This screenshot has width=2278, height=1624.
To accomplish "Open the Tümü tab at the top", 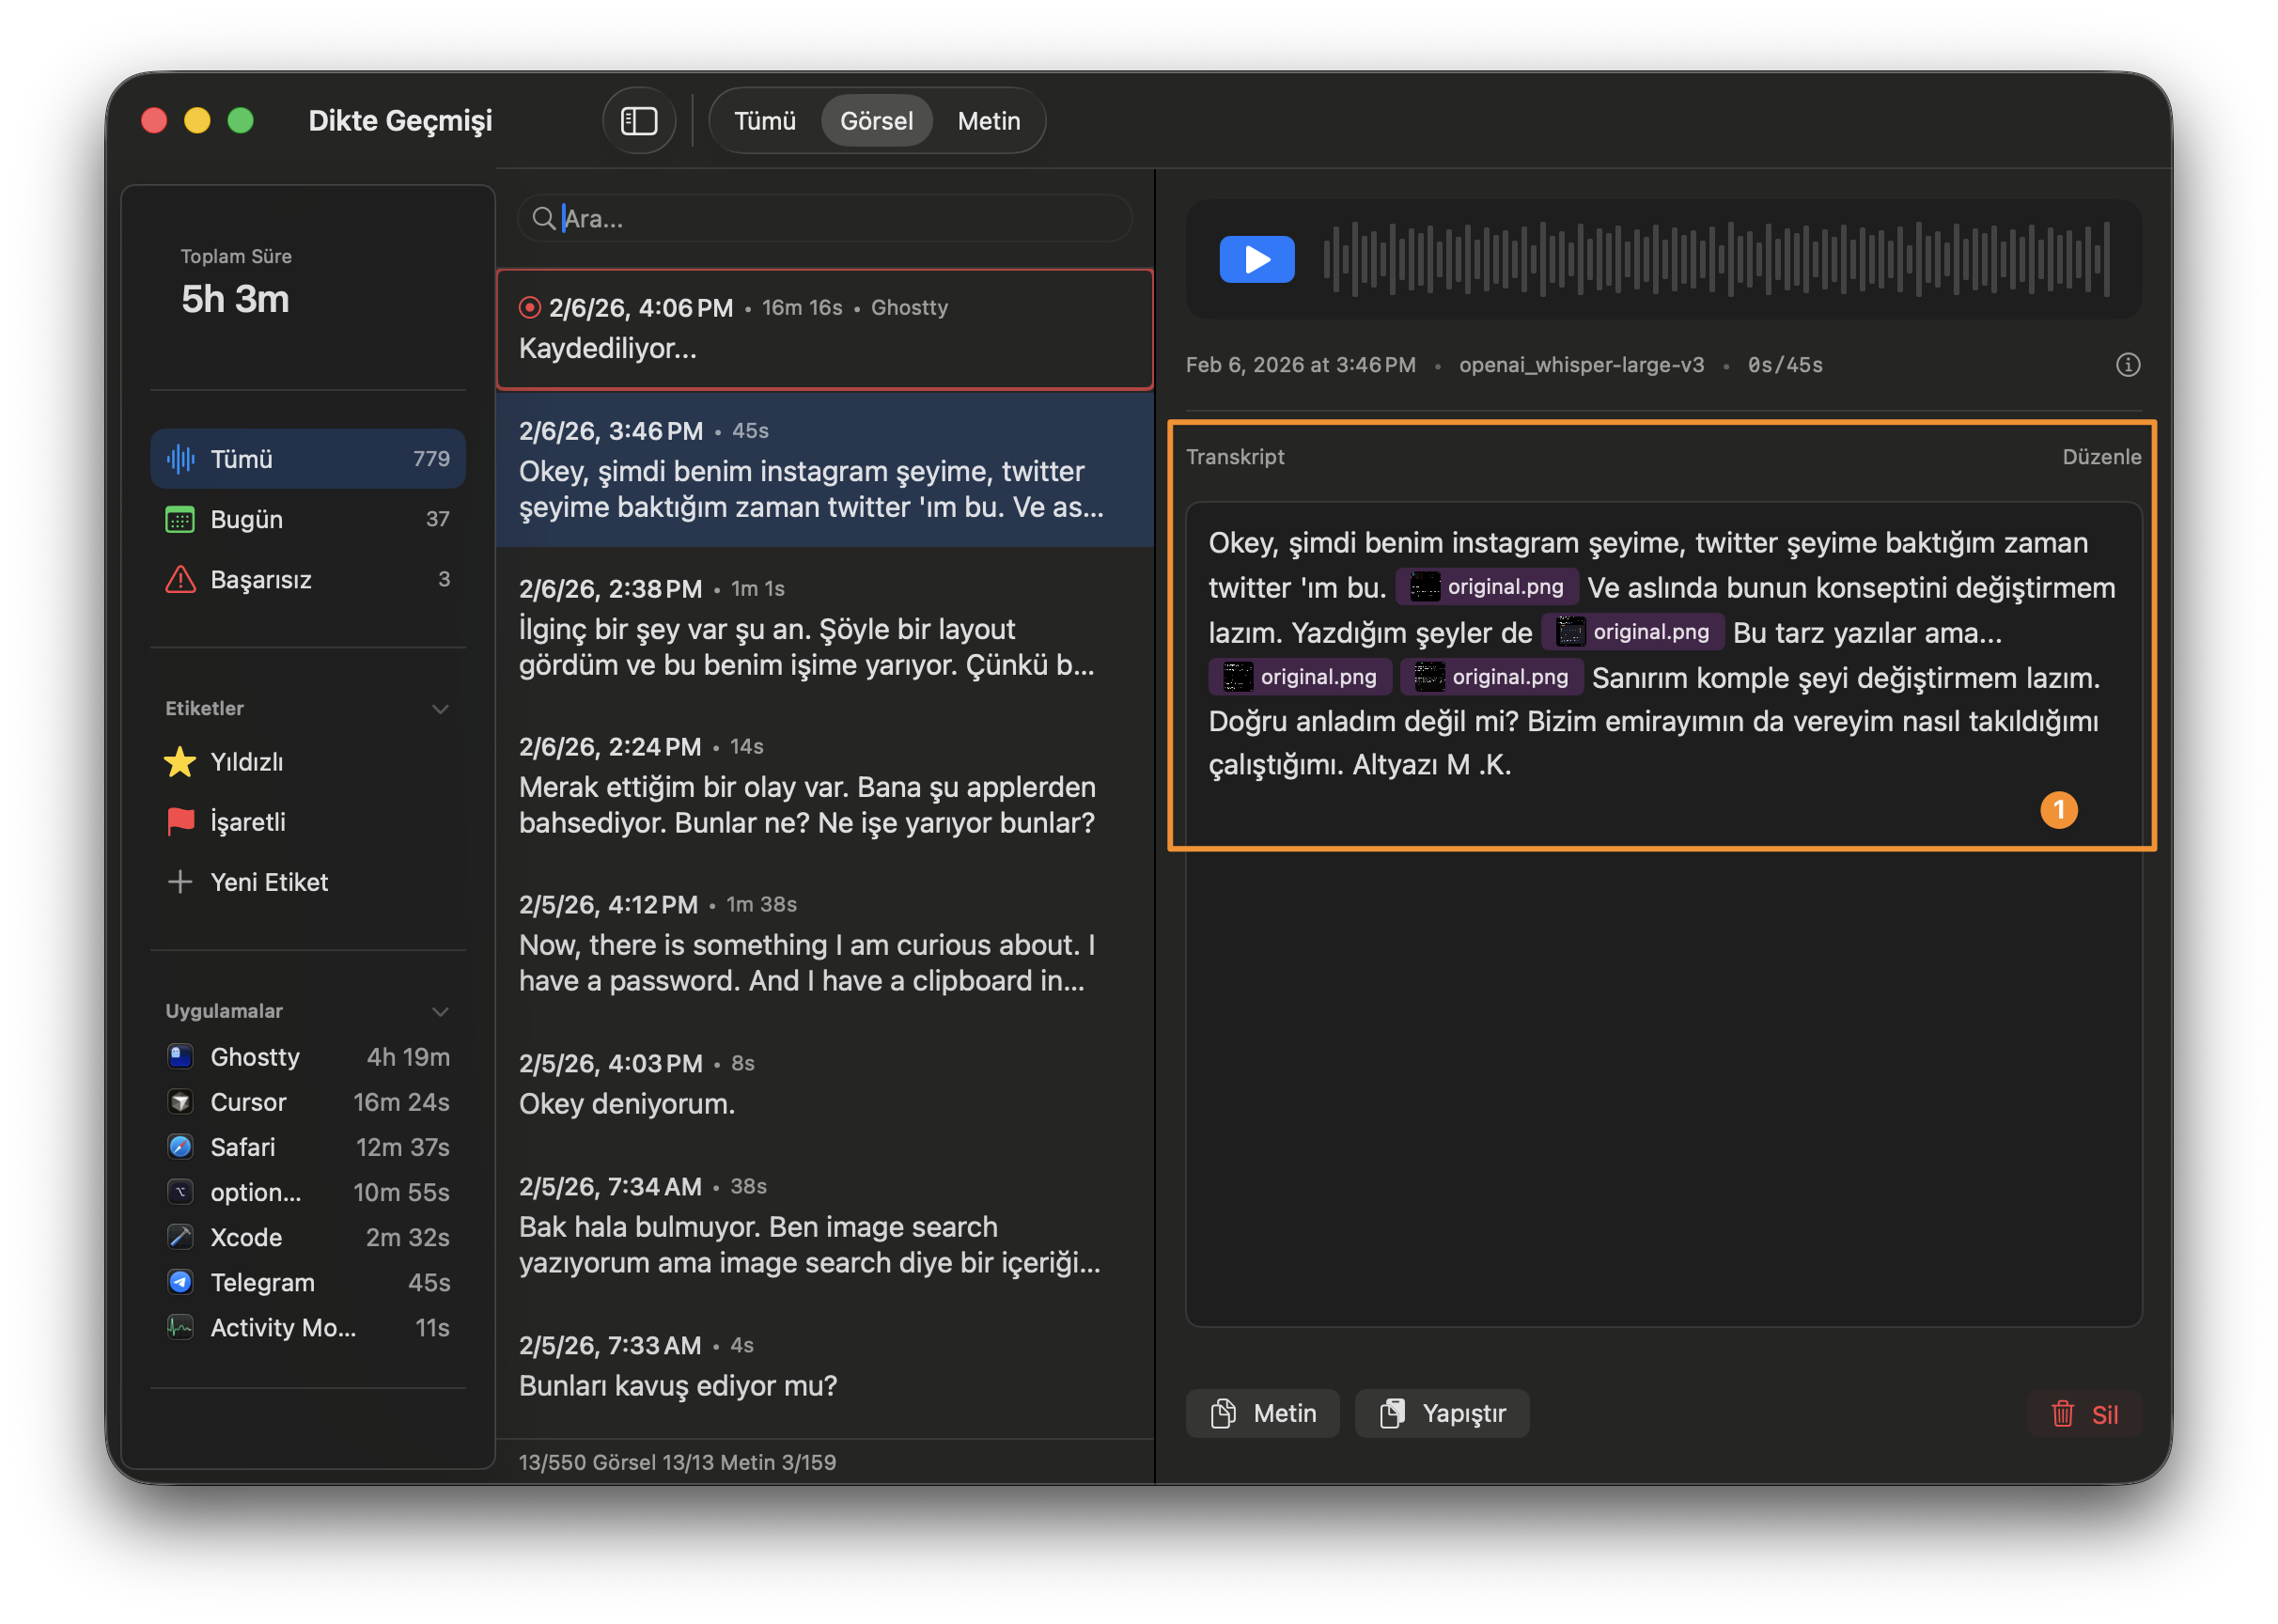I will 764,120.
